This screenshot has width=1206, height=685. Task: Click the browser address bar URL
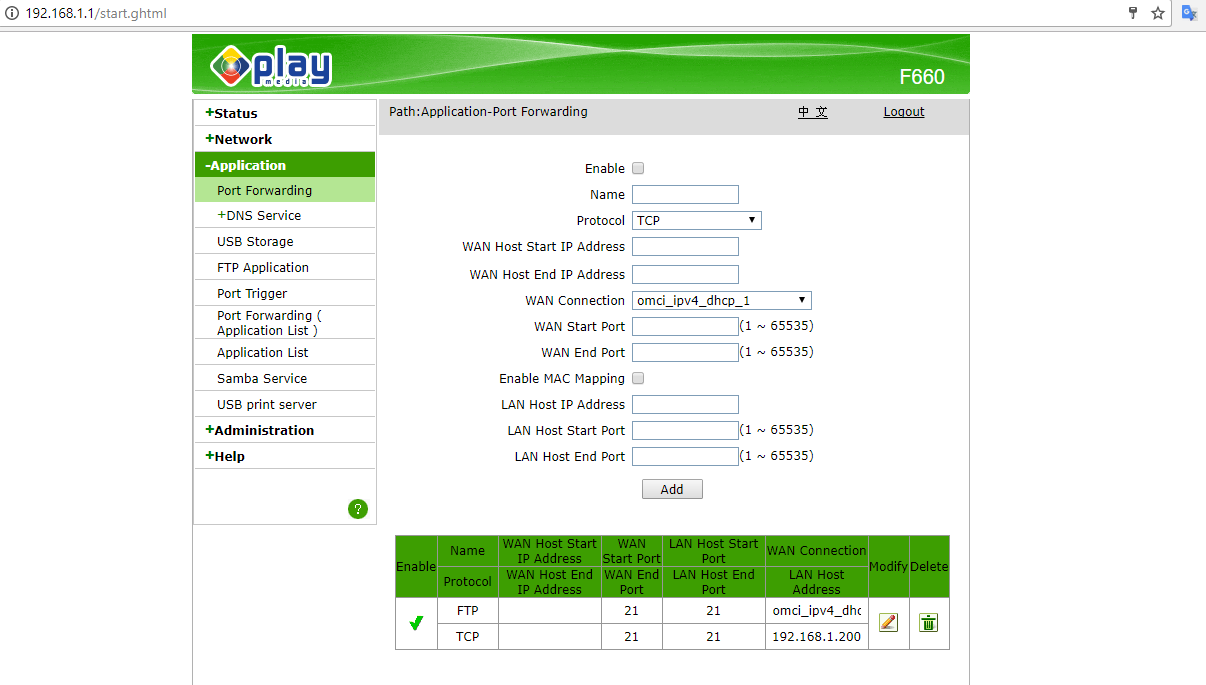[96, 13]
